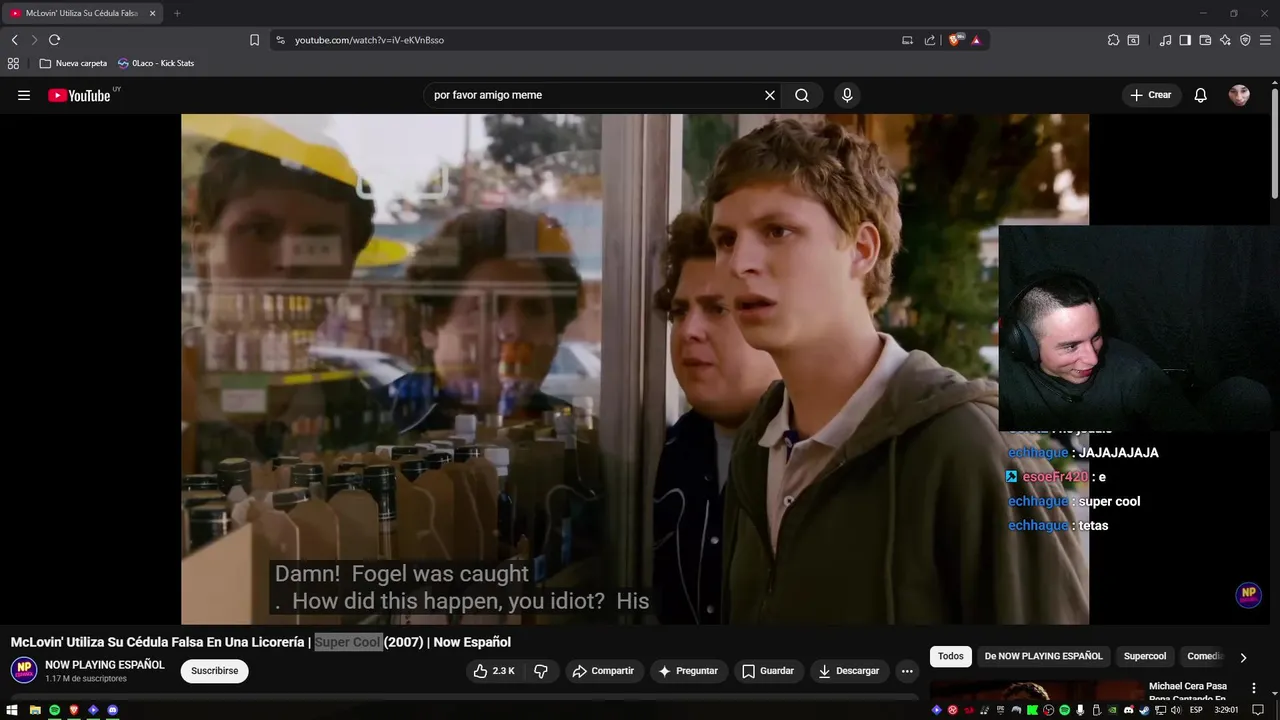Open NOW PLAYING ESPAÑOL channel avatar
The width and height of the screenshot is (1280, 720).
pyautogui.click(x=24, y=670)
